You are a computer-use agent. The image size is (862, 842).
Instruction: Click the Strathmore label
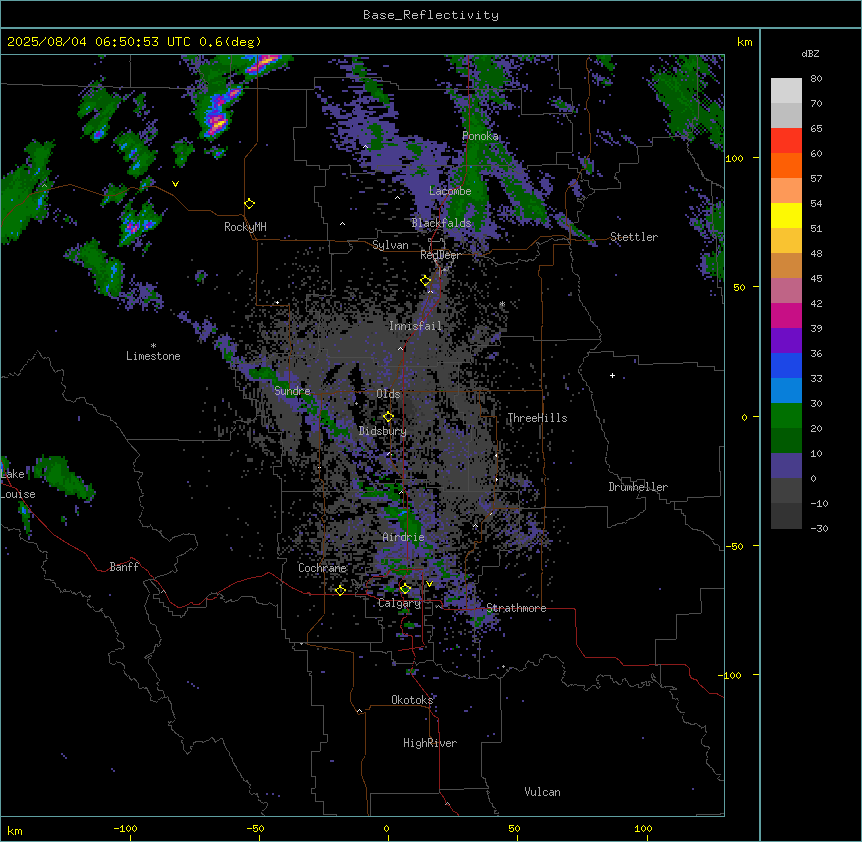click(x=516, y=608)
